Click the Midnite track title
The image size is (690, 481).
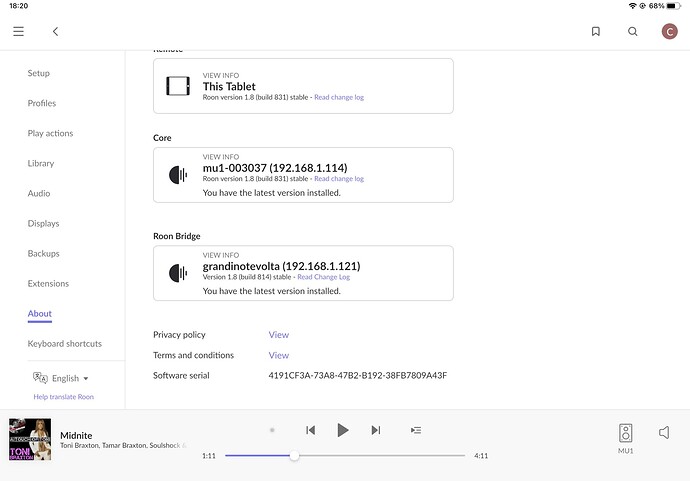(76, 435)
